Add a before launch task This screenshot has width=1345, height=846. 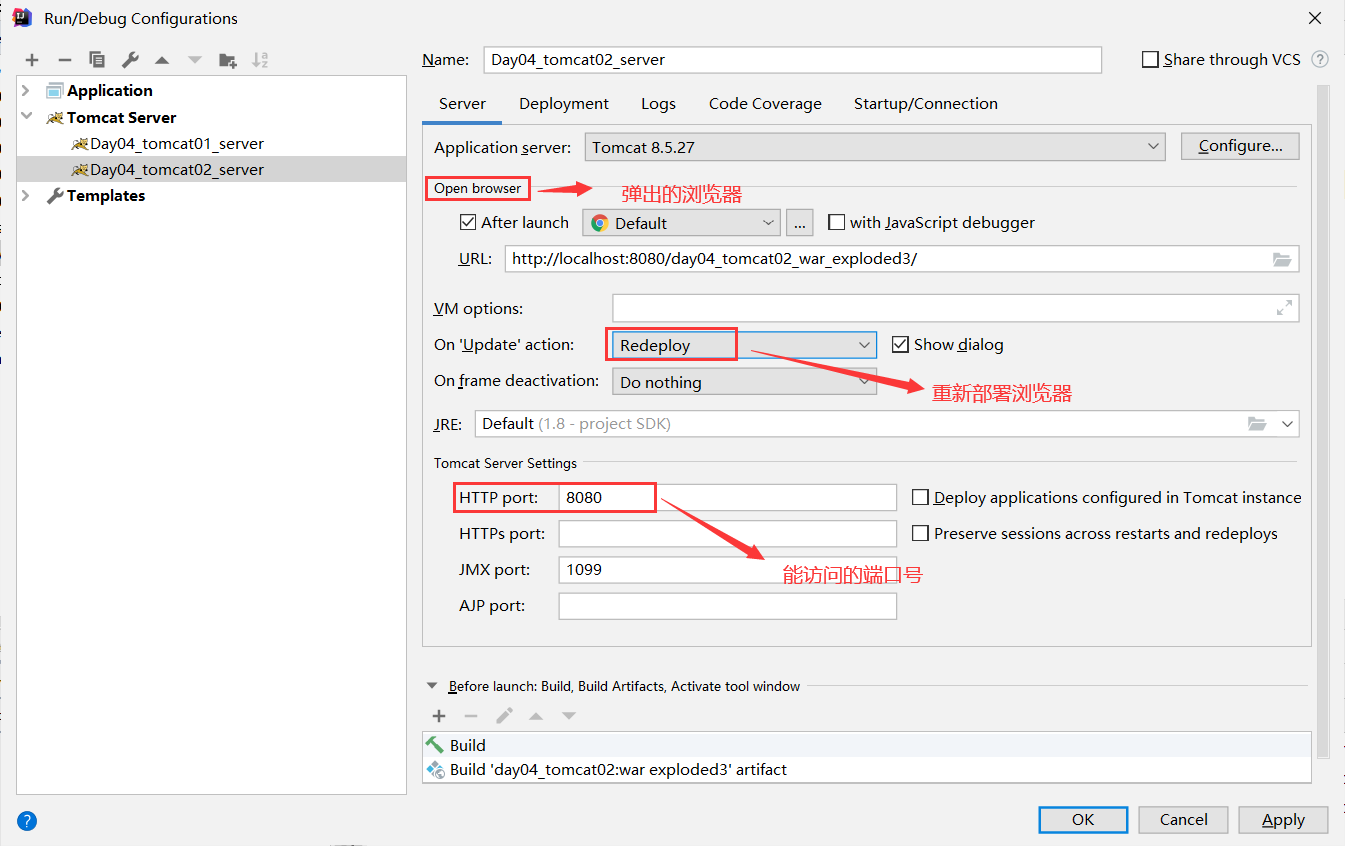439,716
